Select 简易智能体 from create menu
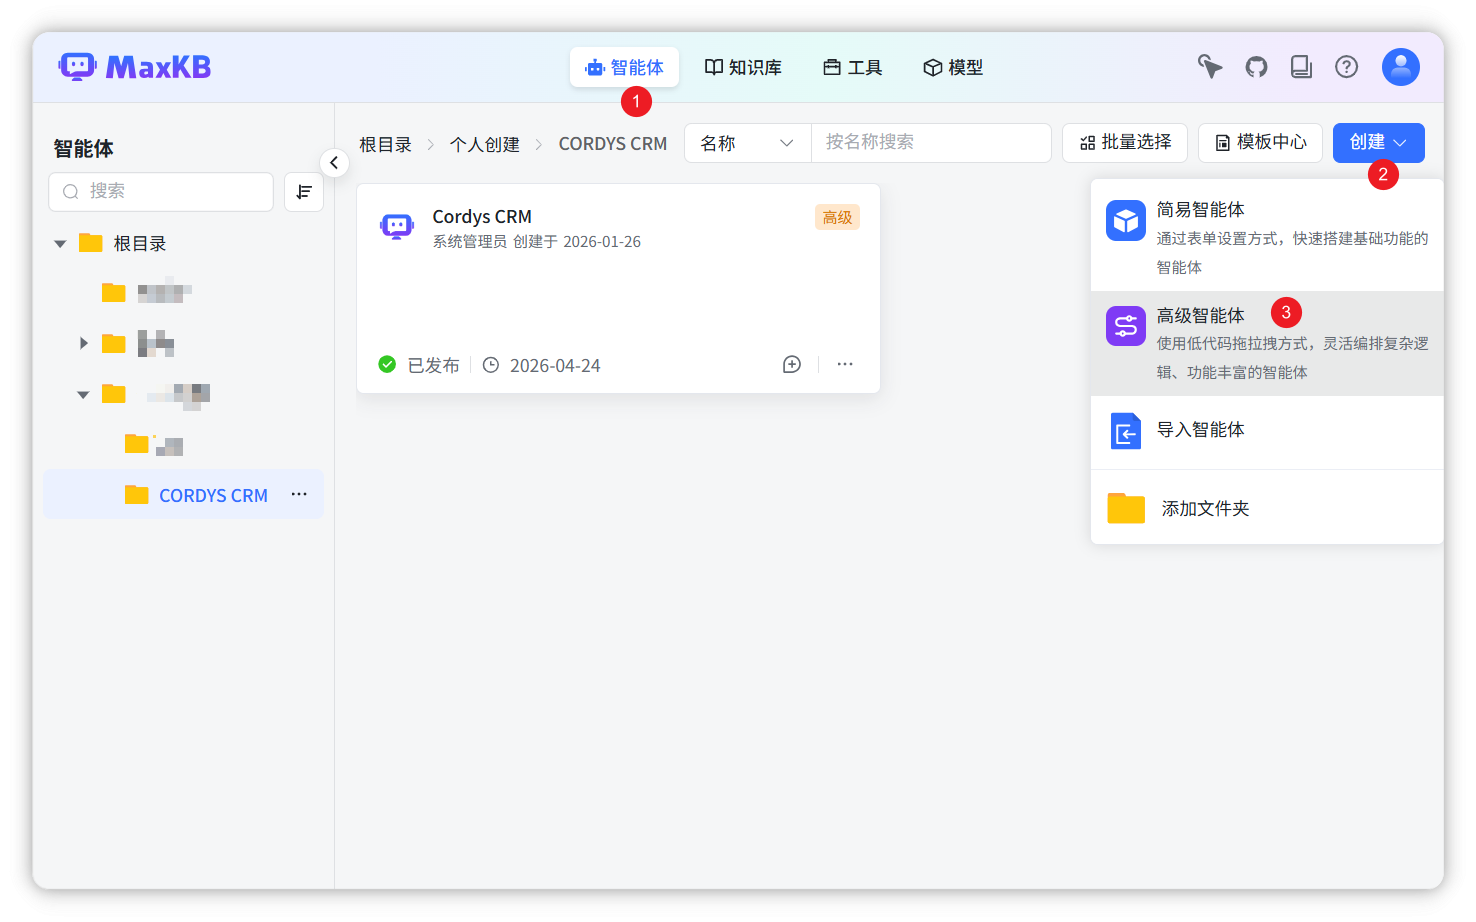Screen dimensions: 1476x922 [1267, 237]
